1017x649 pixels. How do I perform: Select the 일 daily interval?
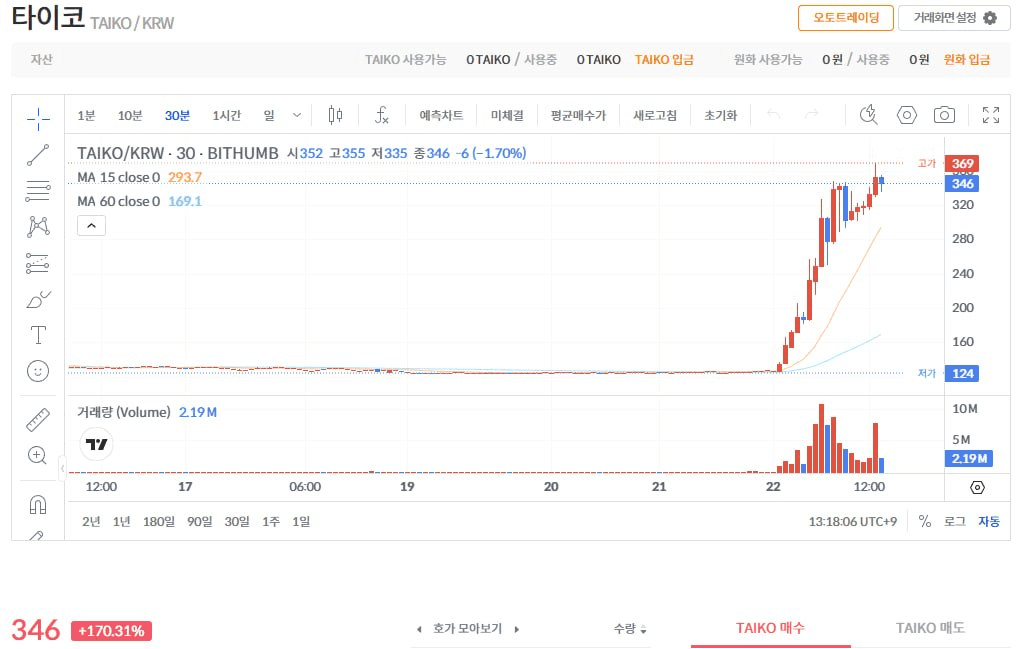269,115
